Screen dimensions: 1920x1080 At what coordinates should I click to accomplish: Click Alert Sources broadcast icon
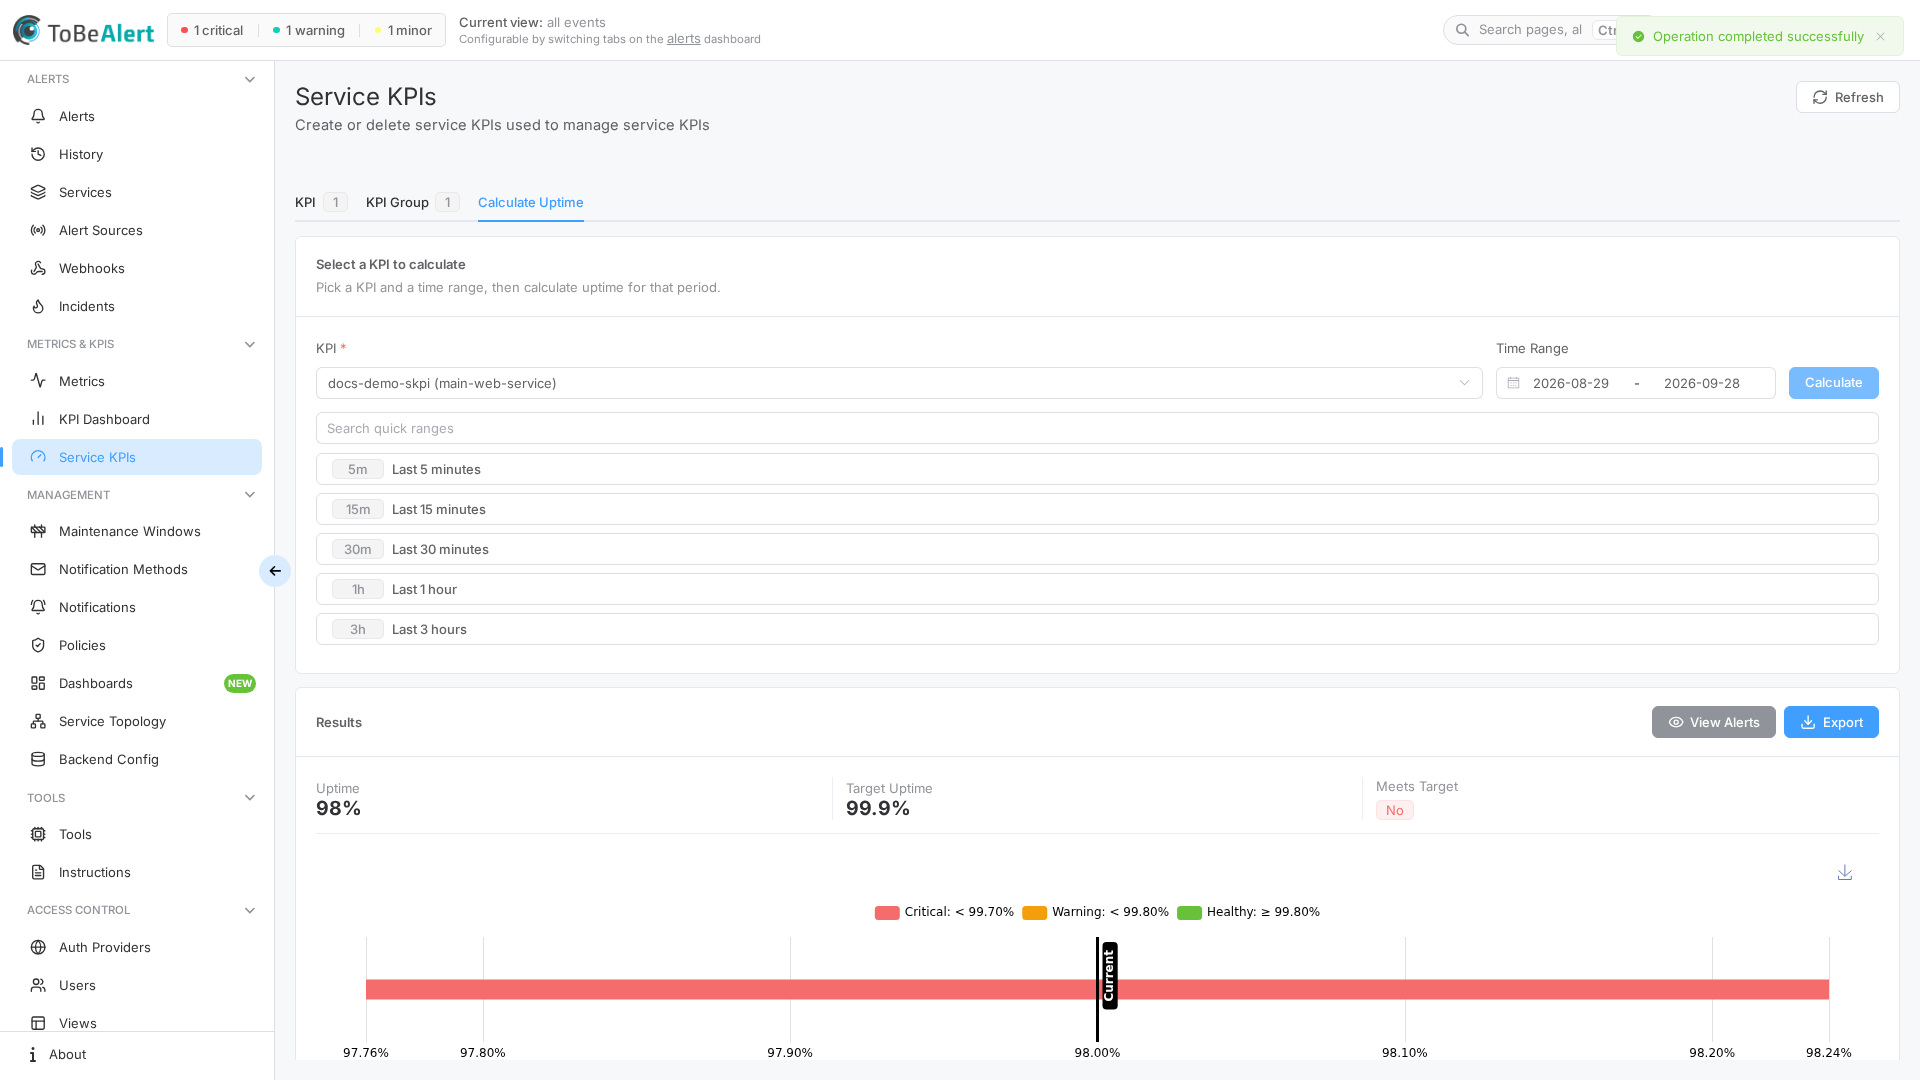click(38, 230)
